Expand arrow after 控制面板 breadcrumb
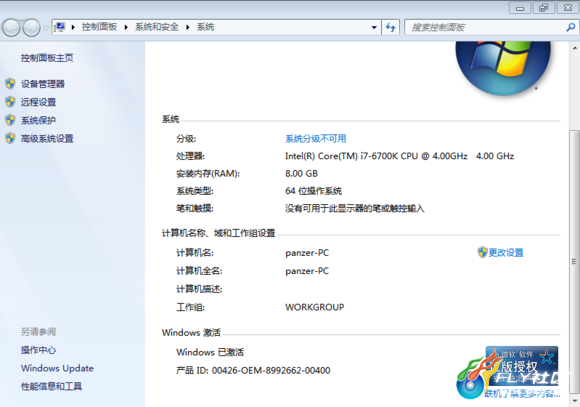Screen dimensions: 580x407 [x=126, y=27]
